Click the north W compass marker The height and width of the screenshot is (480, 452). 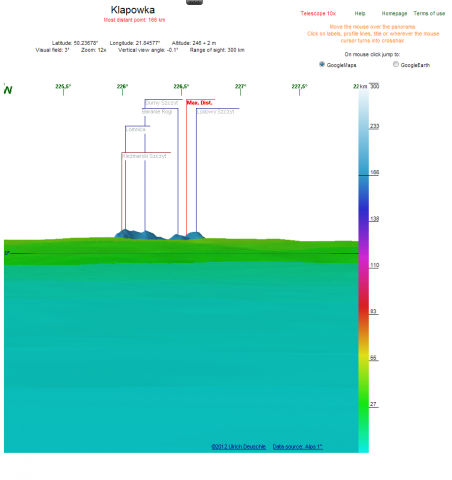8,90
